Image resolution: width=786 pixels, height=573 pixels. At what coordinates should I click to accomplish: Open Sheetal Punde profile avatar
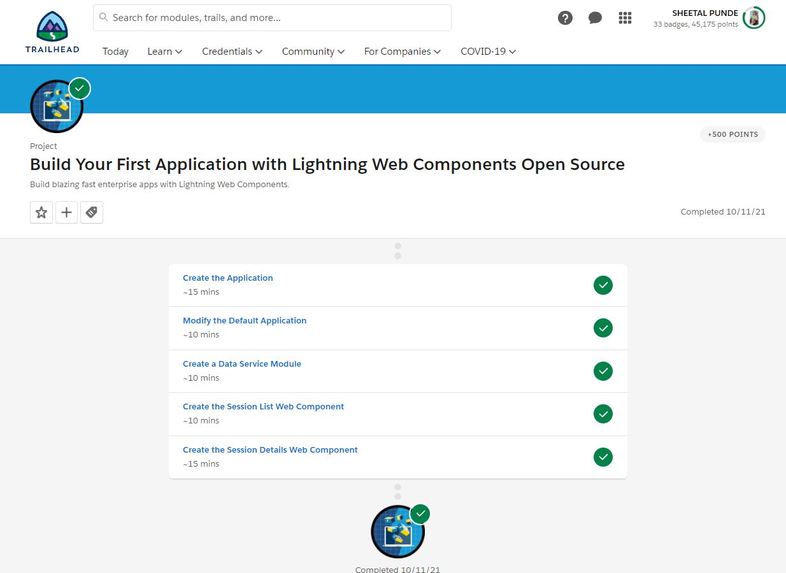pos(753,18)
